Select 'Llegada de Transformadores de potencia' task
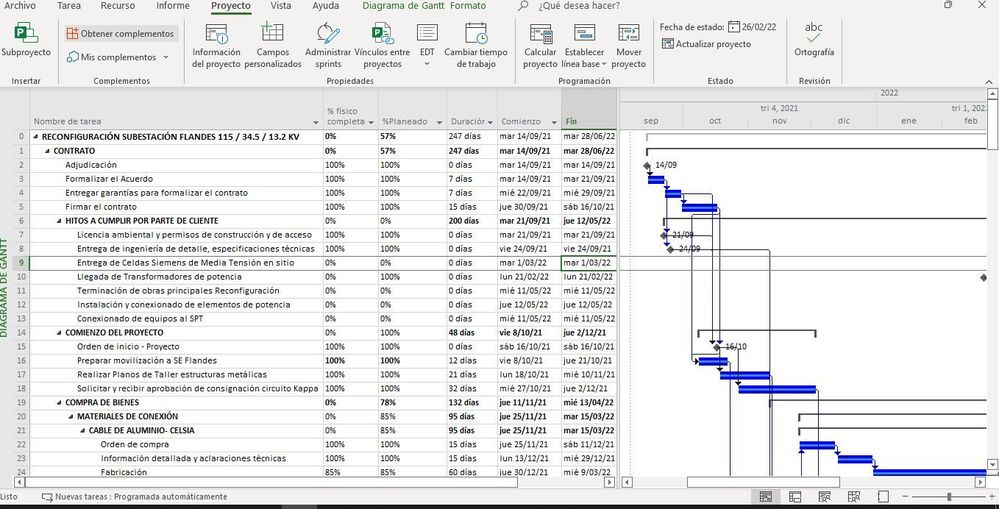 click(159, 277)
